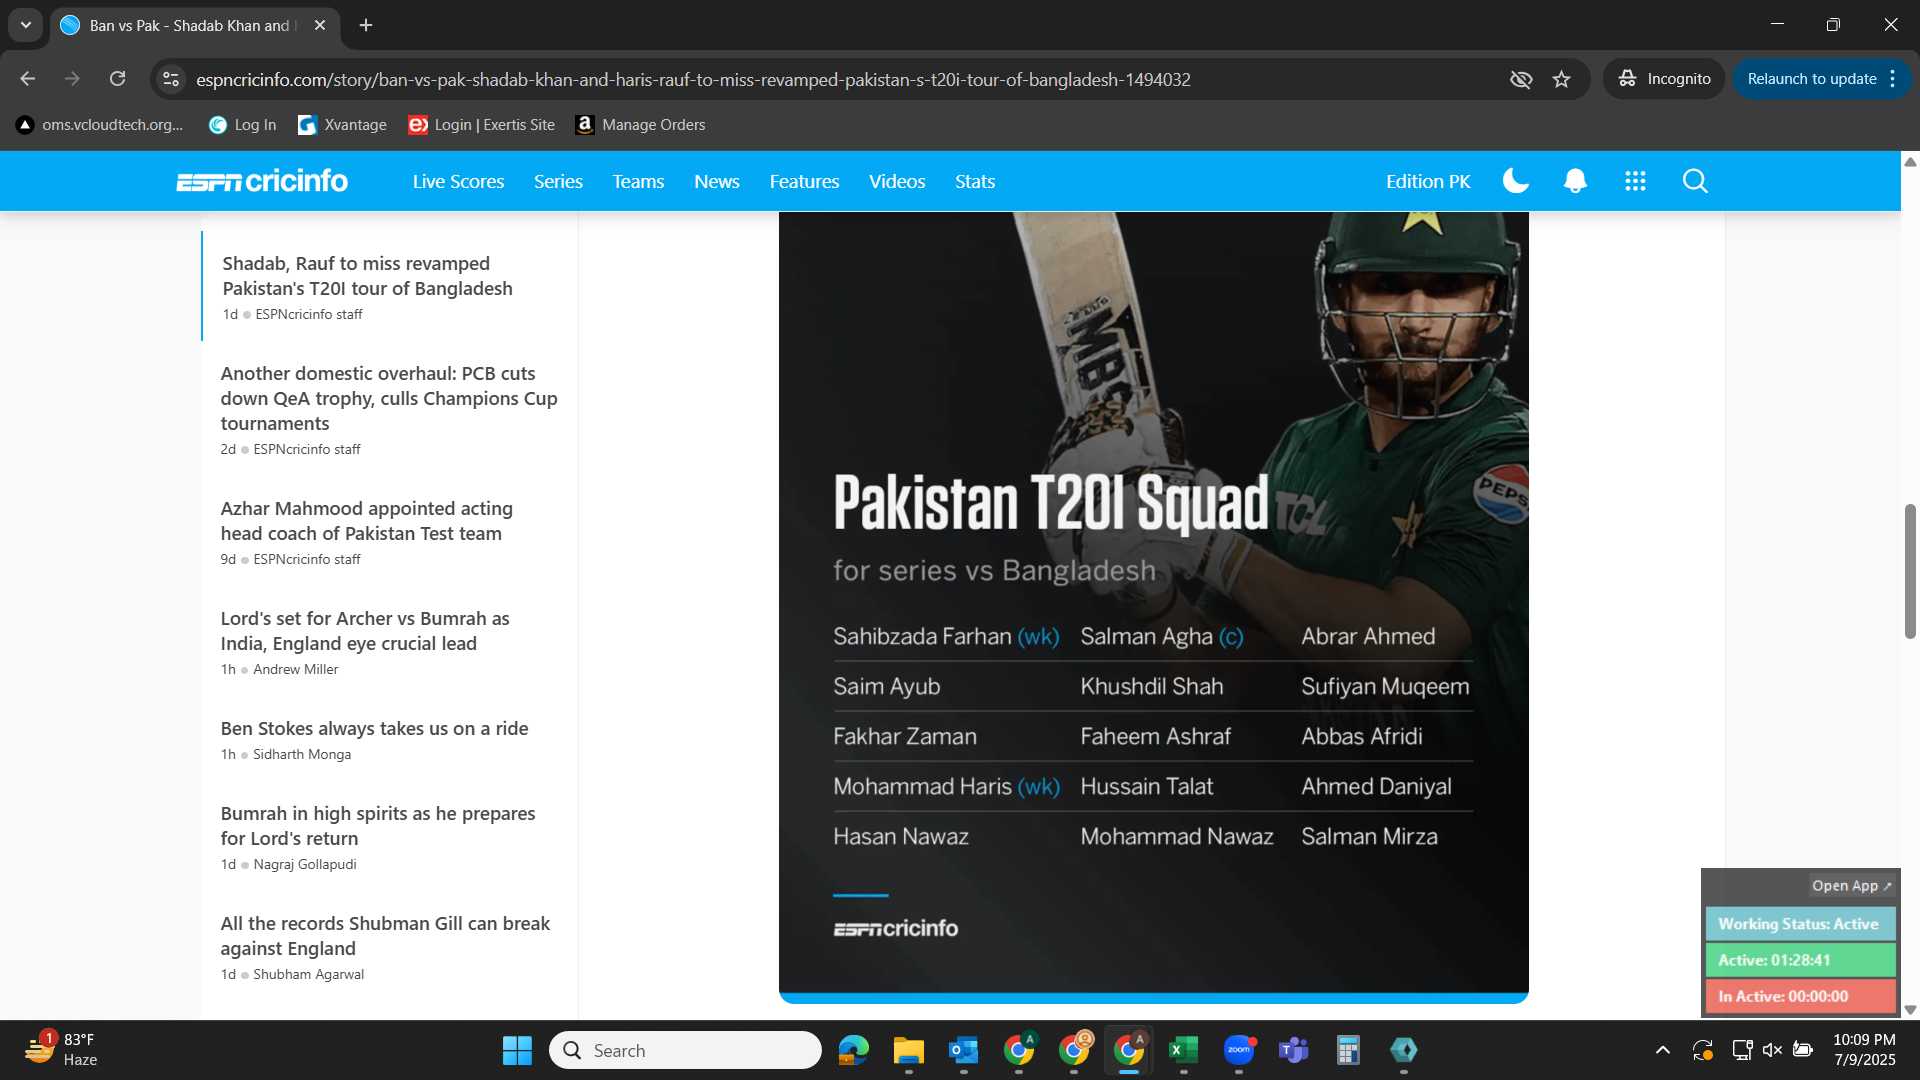Viewport: 1920px width, 1080px height.
Task: View site information icon in address bar
Action: (x=171, y=79)
